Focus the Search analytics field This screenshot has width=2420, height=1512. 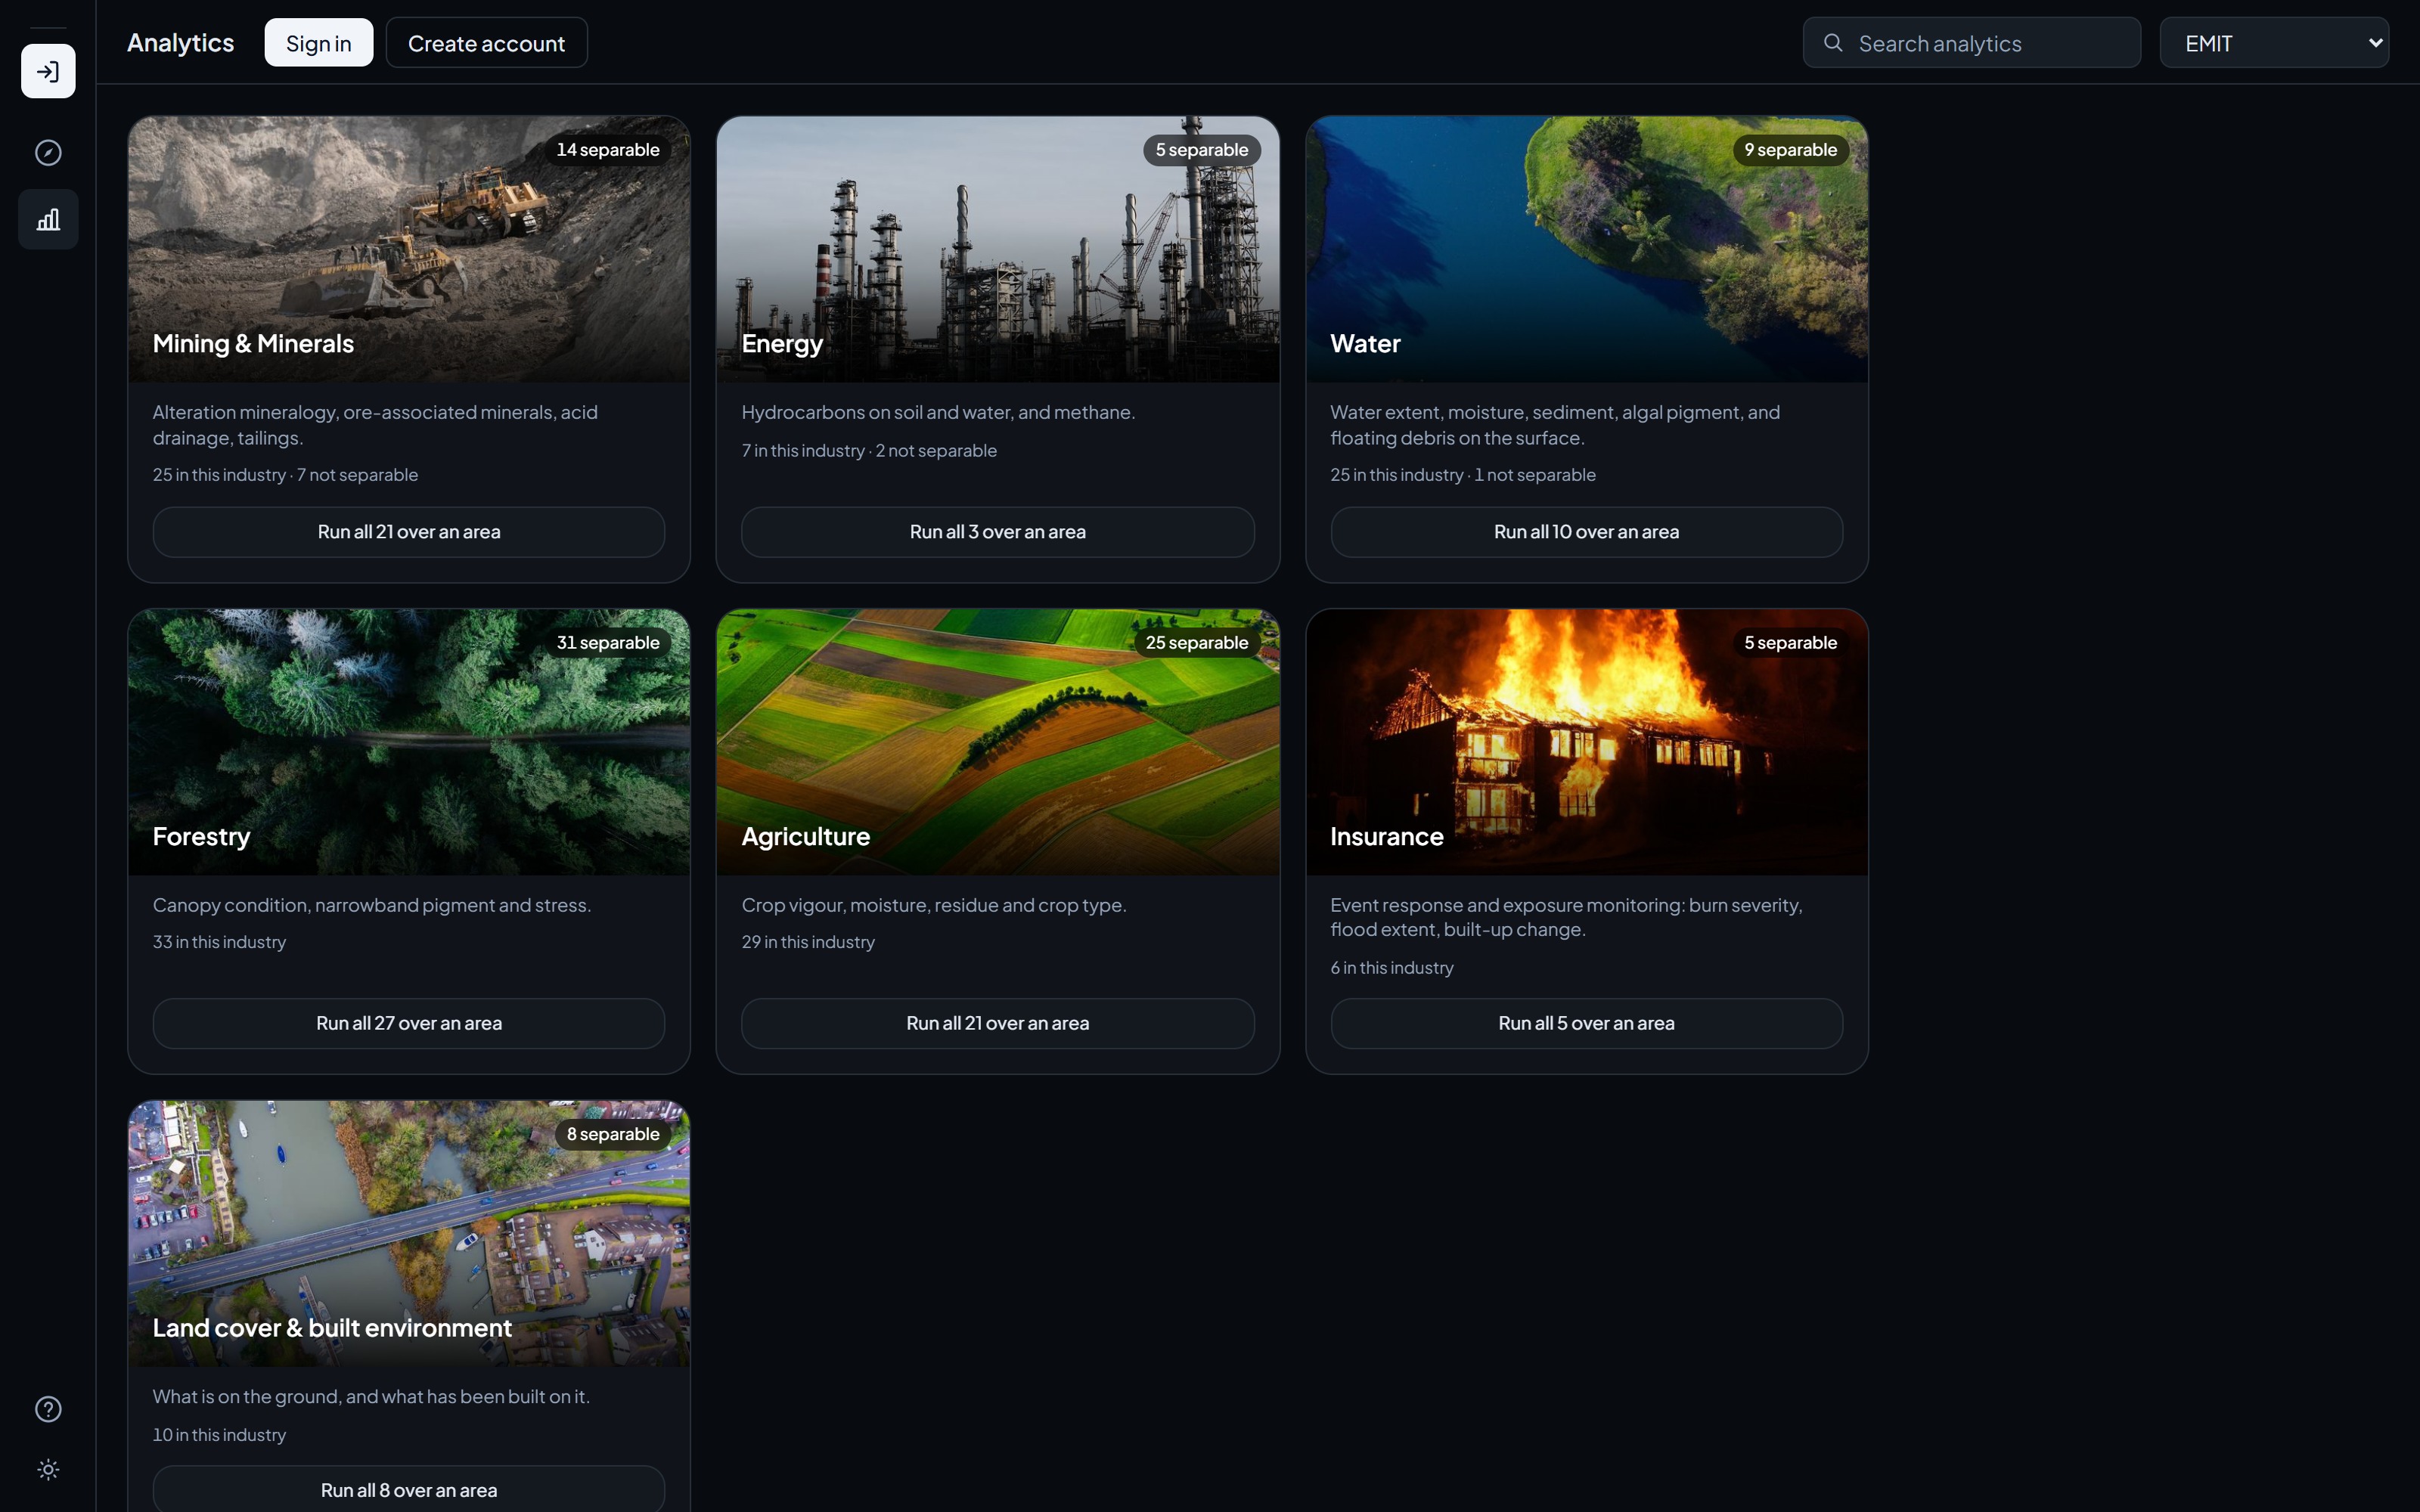[1971, 42]
